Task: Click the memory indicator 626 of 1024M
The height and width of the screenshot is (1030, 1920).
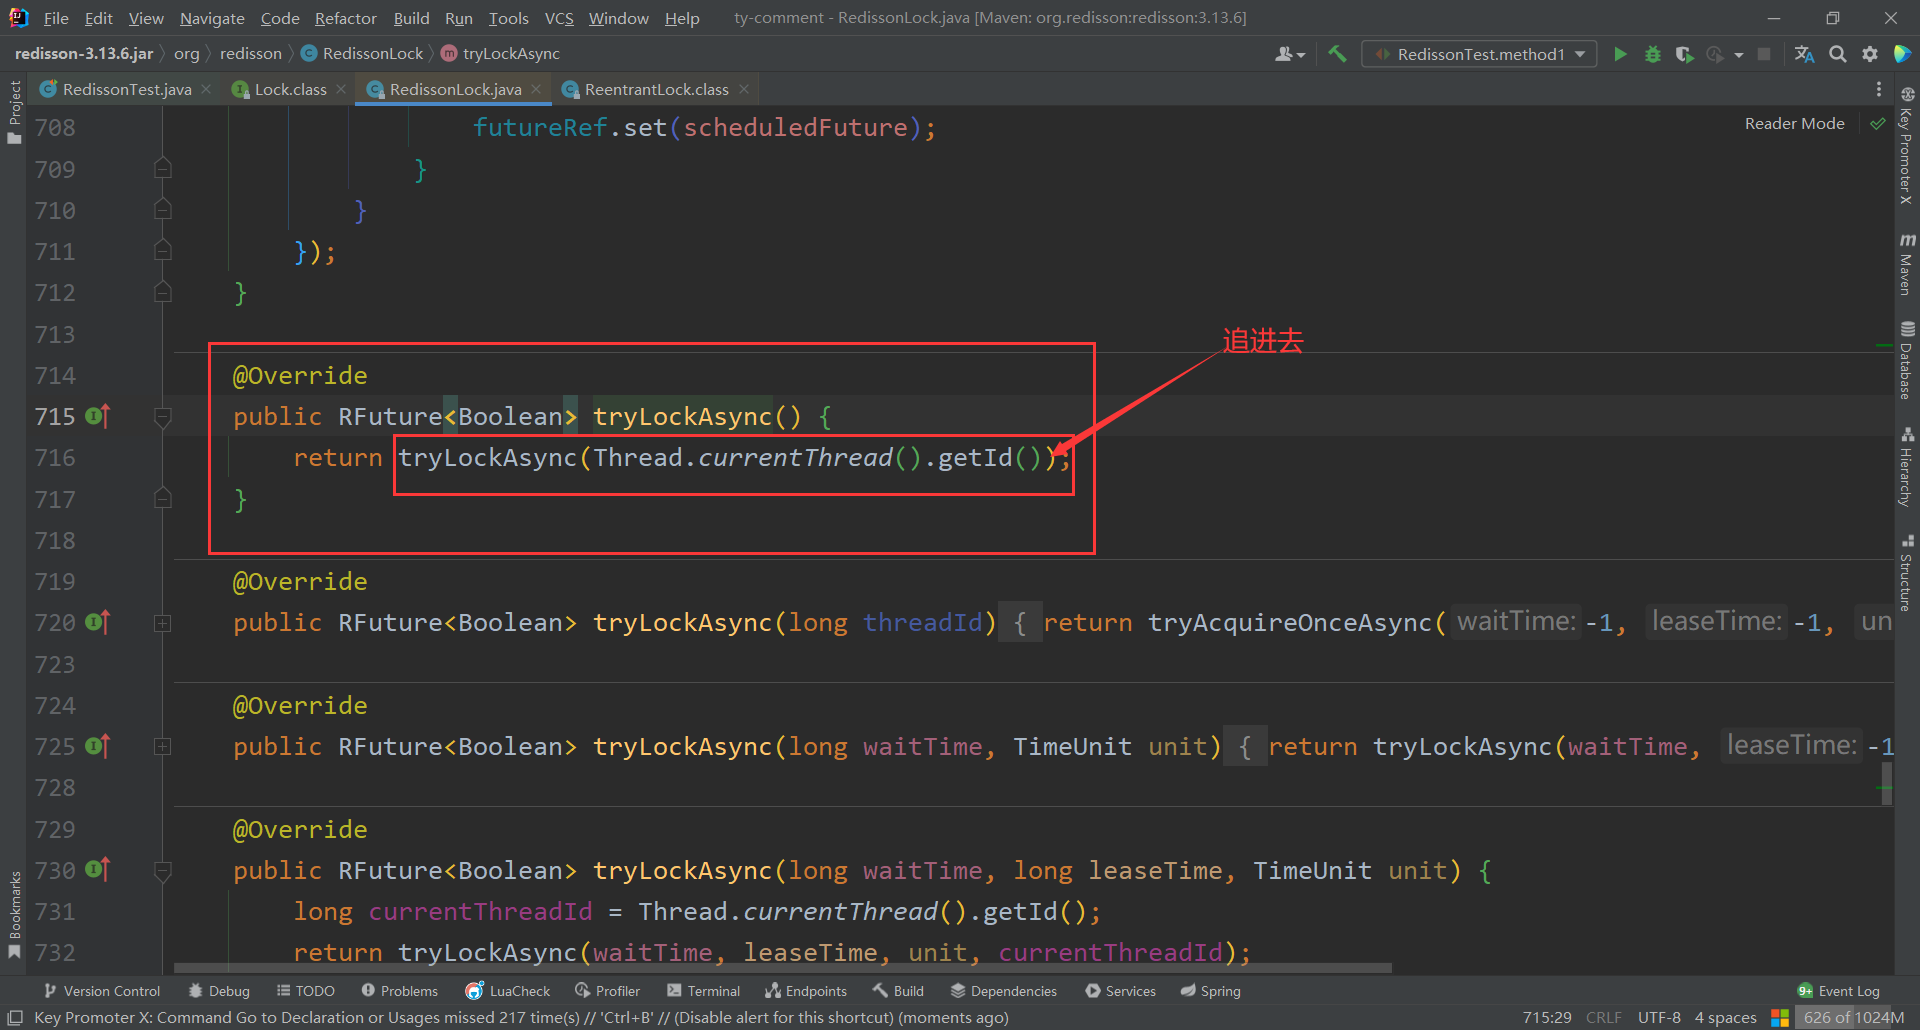Action: pyautogui.click(x=1853, y=1017)
